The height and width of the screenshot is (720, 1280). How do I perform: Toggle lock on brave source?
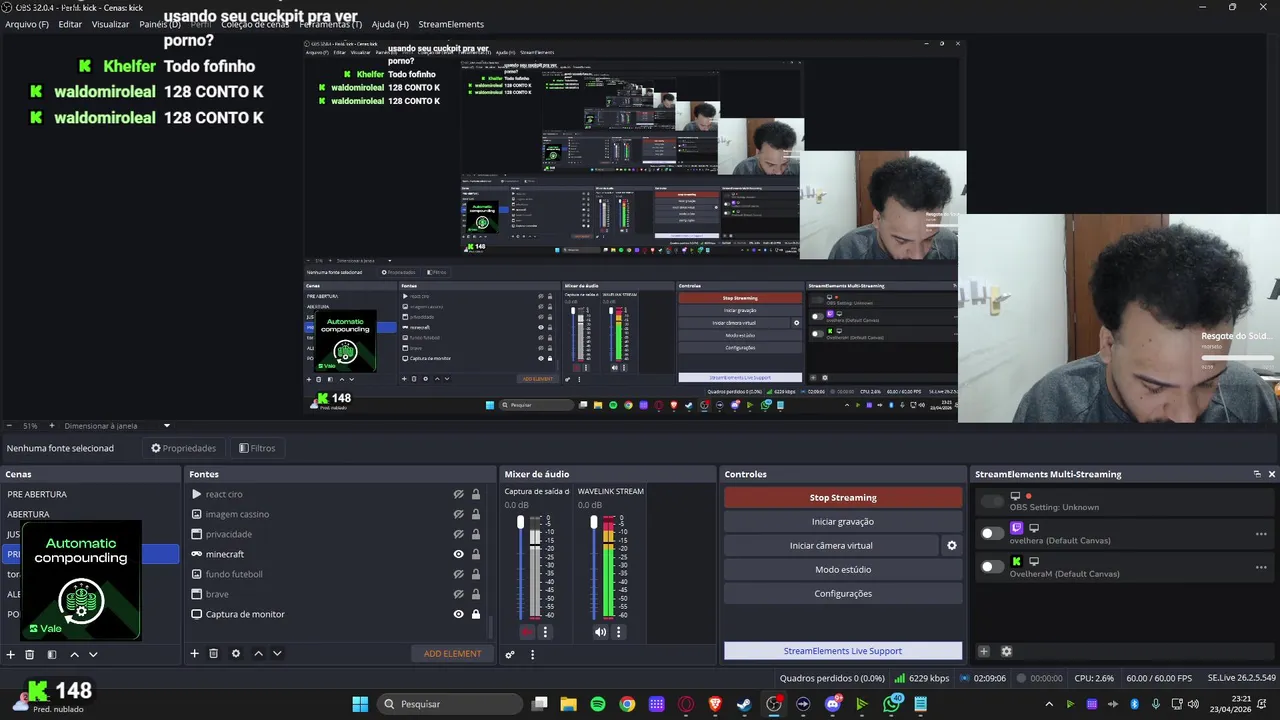click(x=476, y=594)
